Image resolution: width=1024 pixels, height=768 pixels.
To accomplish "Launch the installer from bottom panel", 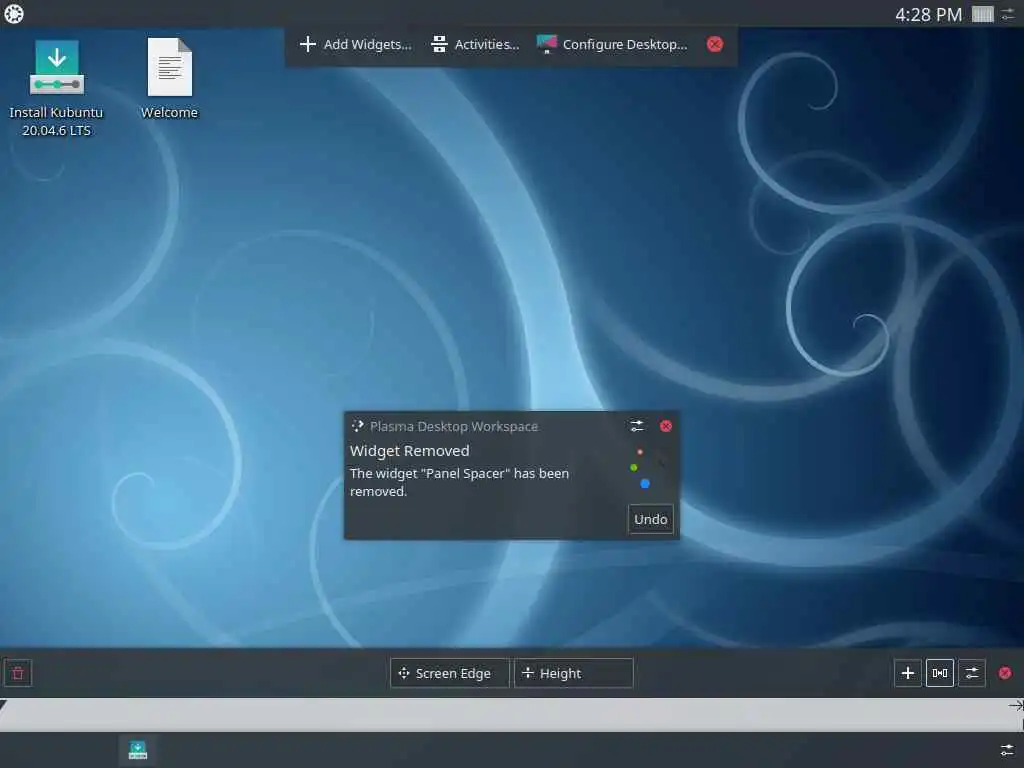I will [x=138, y=750].
